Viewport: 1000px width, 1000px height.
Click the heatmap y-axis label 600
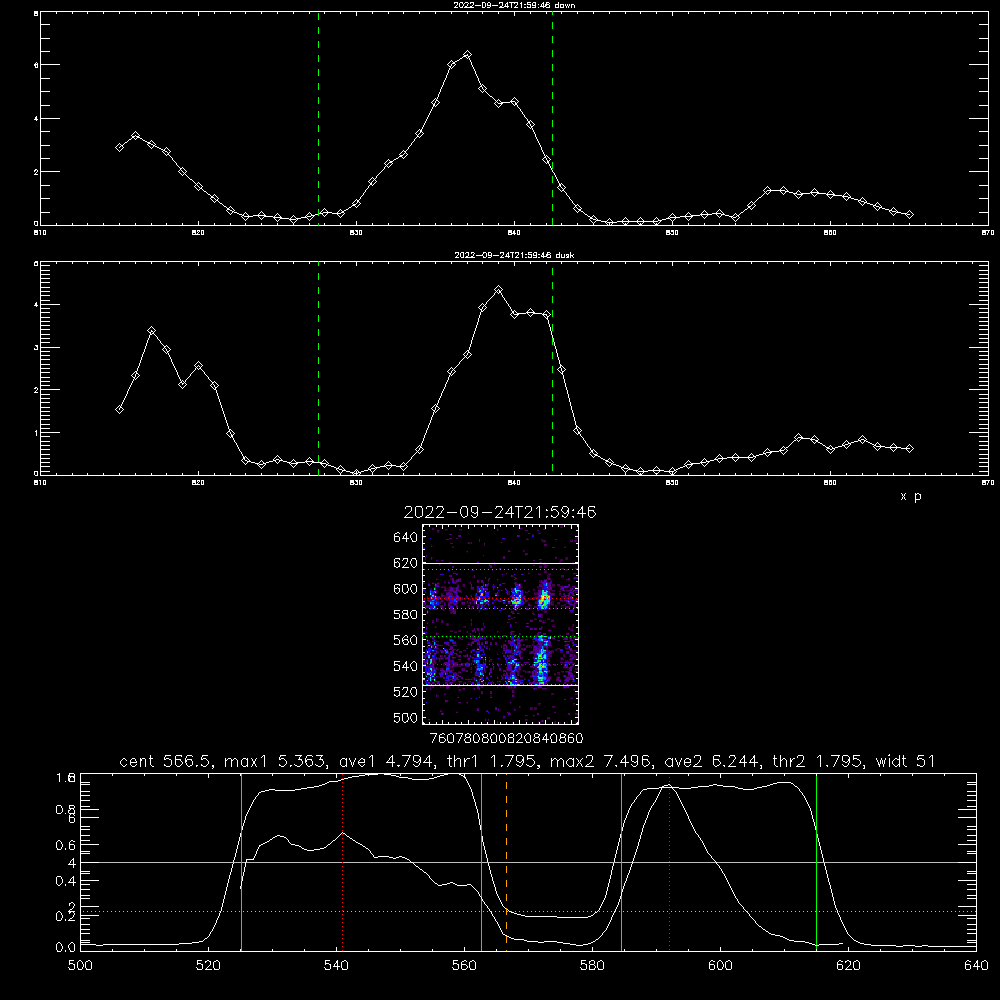405,589
